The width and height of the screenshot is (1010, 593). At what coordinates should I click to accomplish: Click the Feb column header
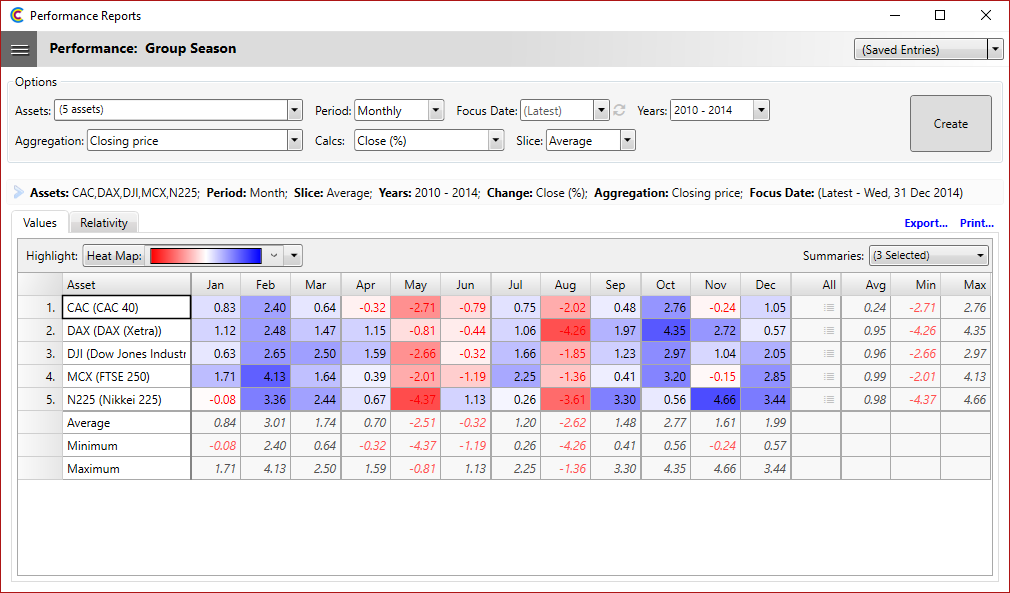(x=265, y=285)
